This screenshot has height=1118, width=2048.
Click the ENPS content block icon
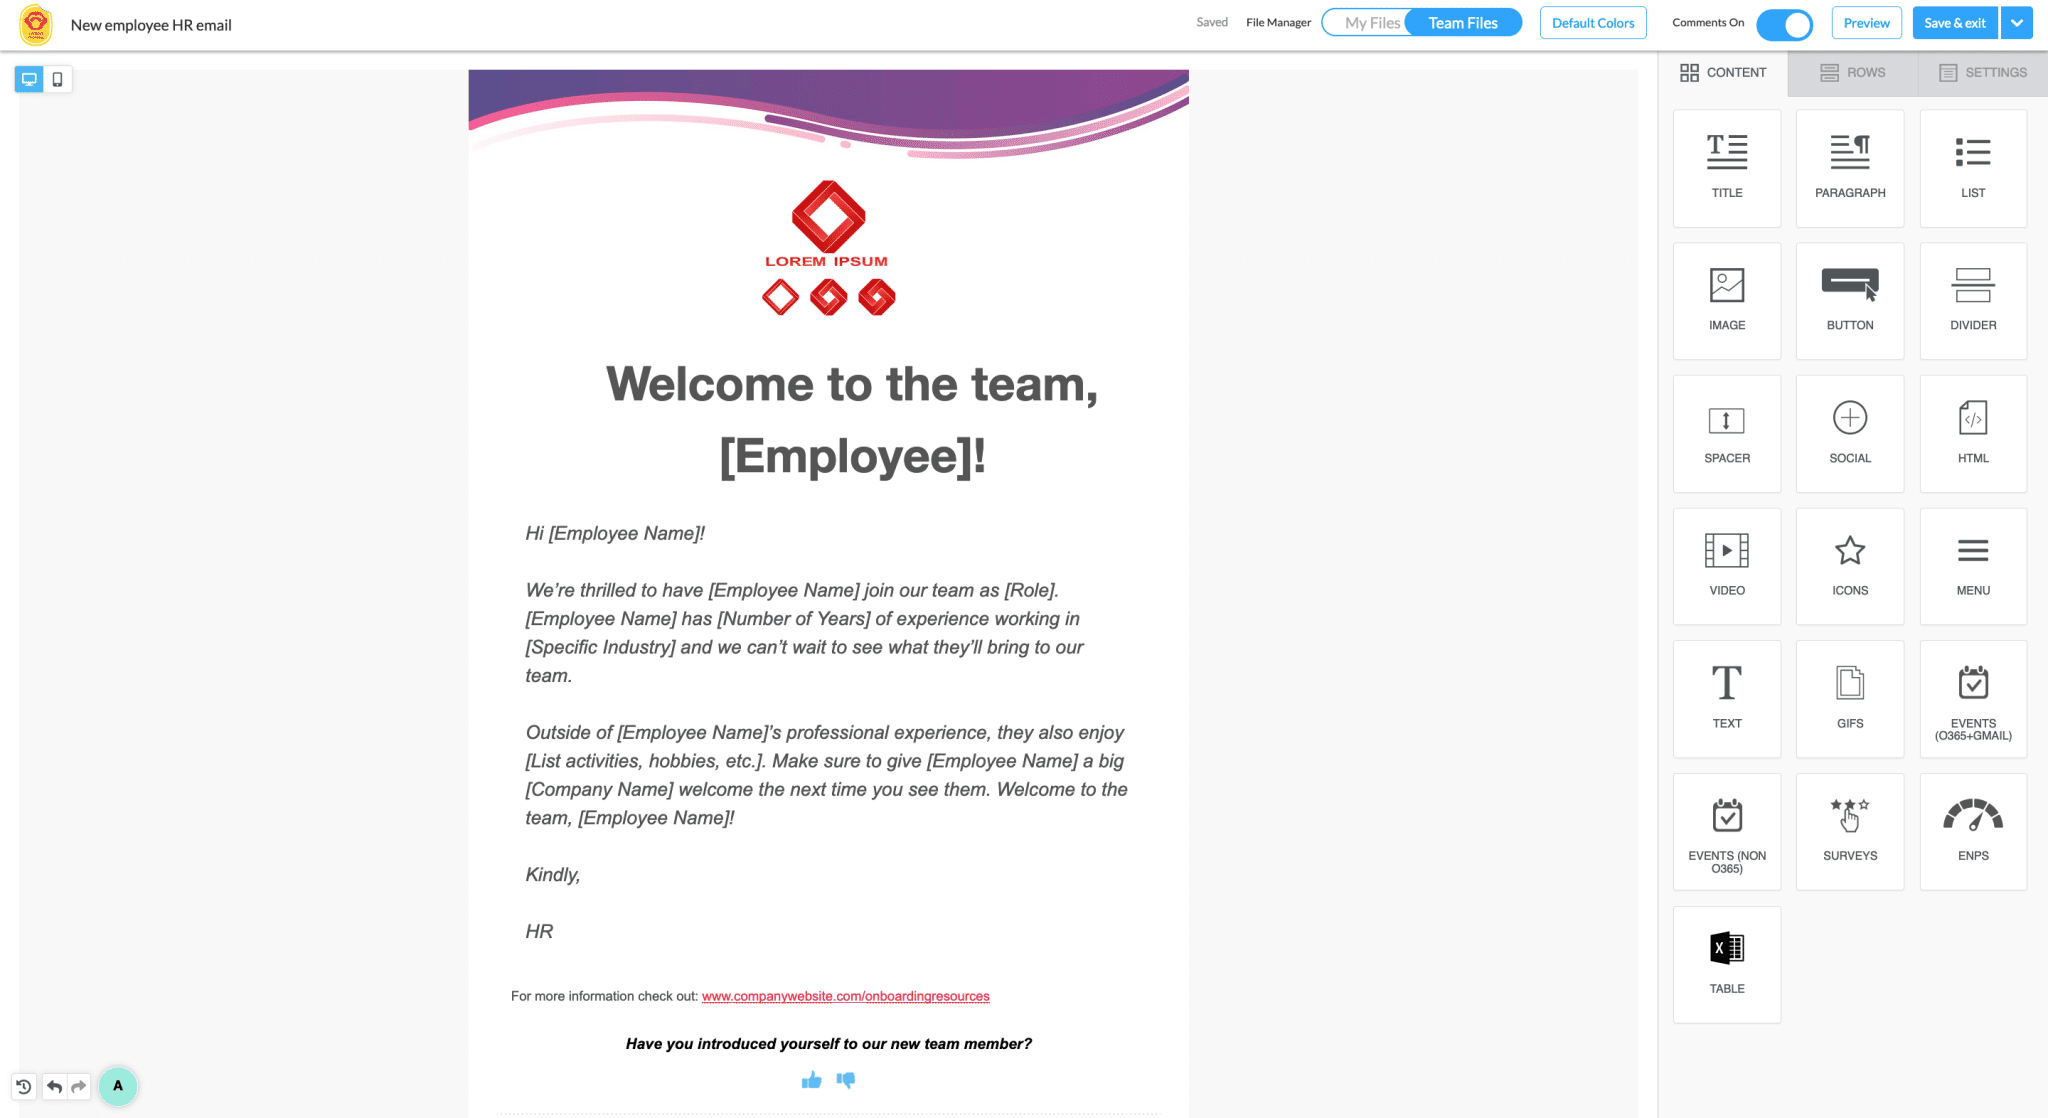coord(1971,825)
